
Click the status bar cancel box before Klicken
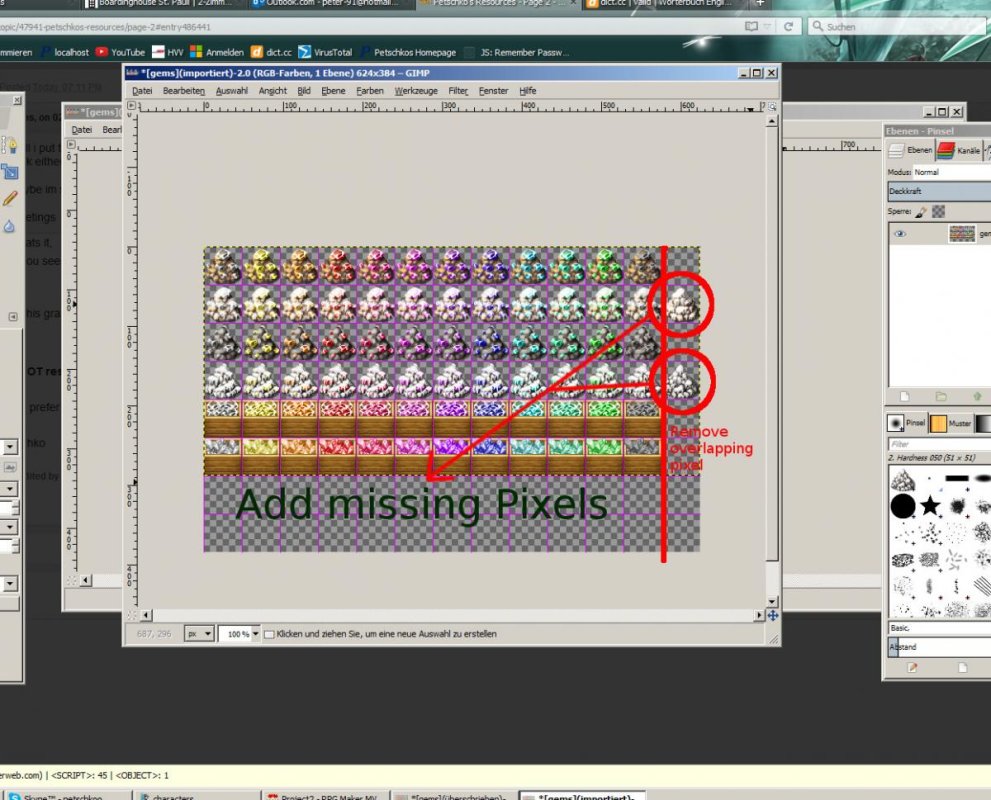point(269,634)
